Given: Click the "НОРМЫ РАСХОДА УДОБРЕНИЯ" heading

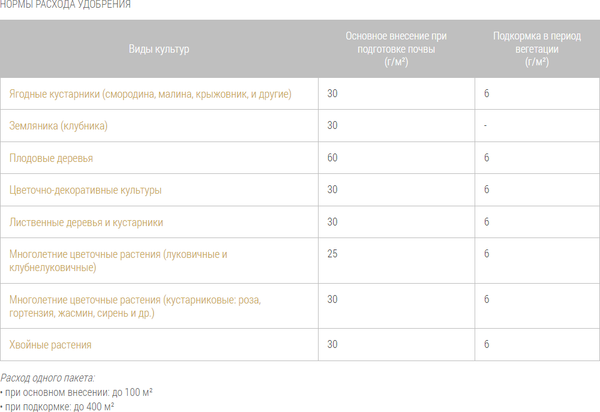Looking at the screenshot, I should point(65,6).
